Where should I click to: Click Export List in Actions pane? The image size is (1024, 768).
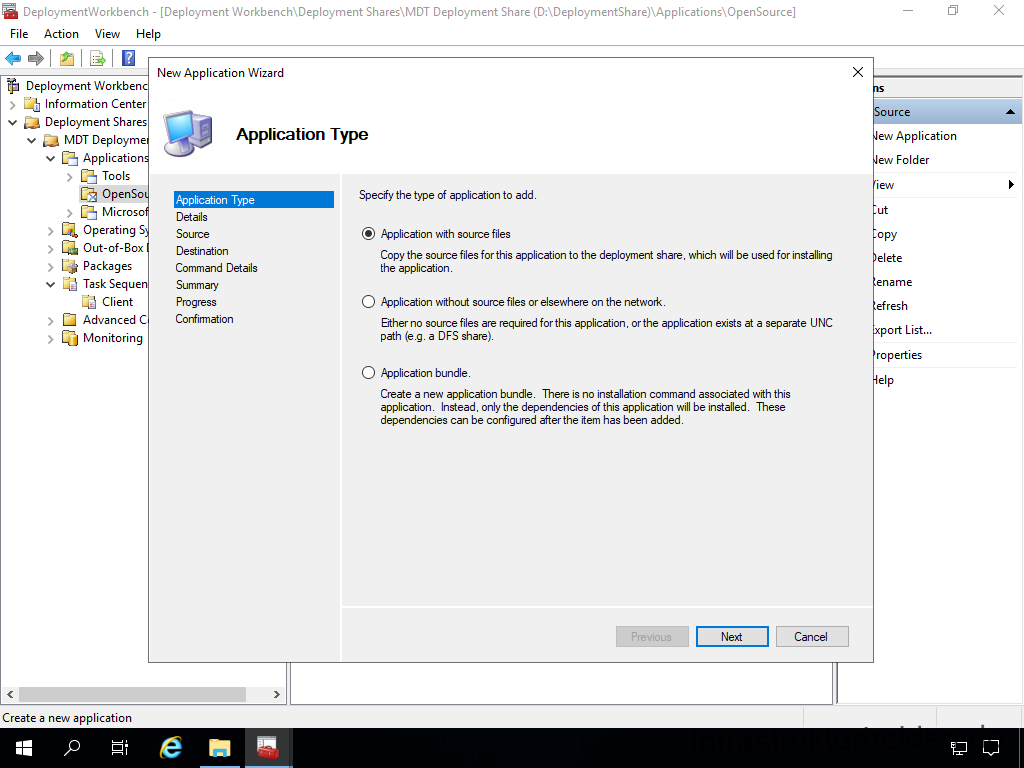coord(903,330)
